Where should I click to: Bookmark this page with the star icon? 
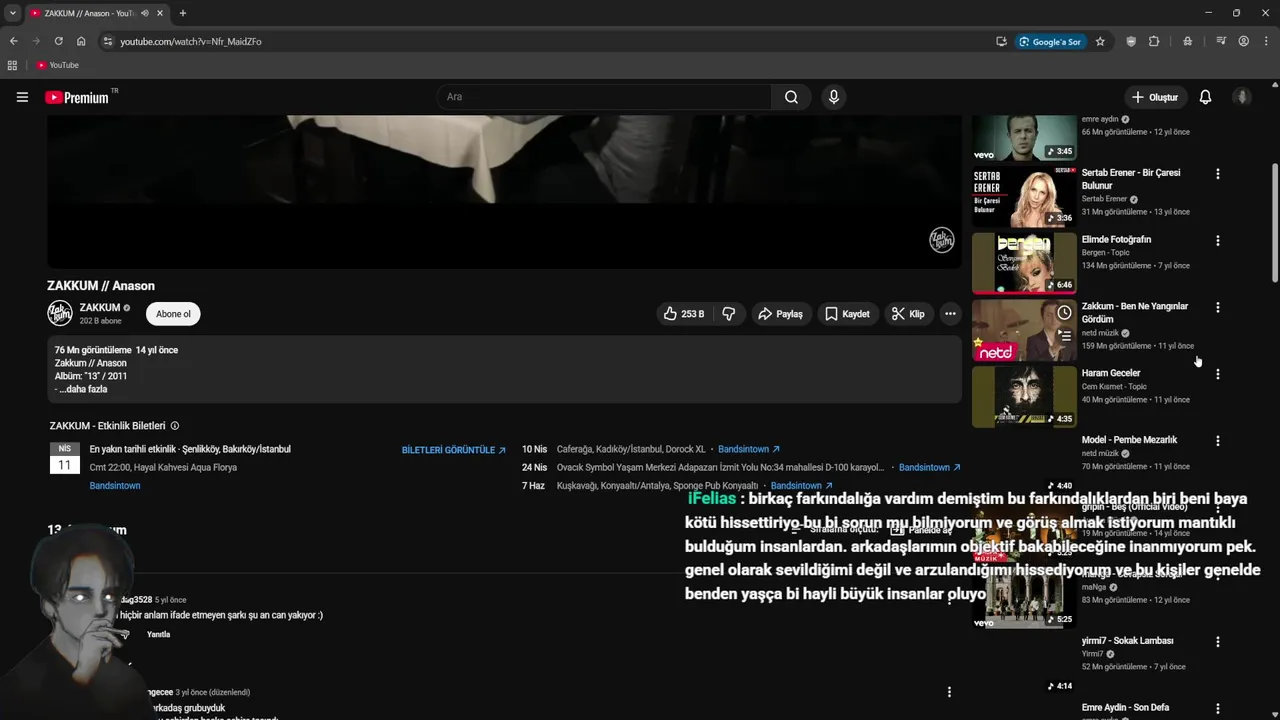1100,41
